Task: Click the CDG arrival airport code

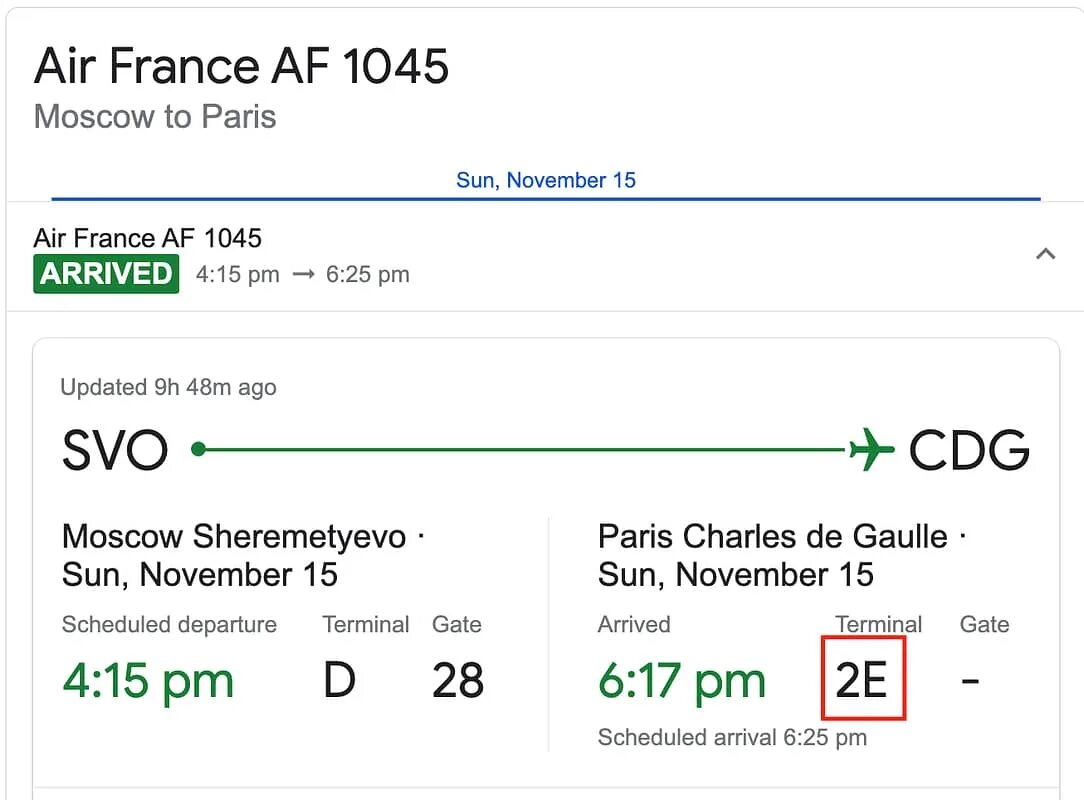Action: (x=968, y=451)
